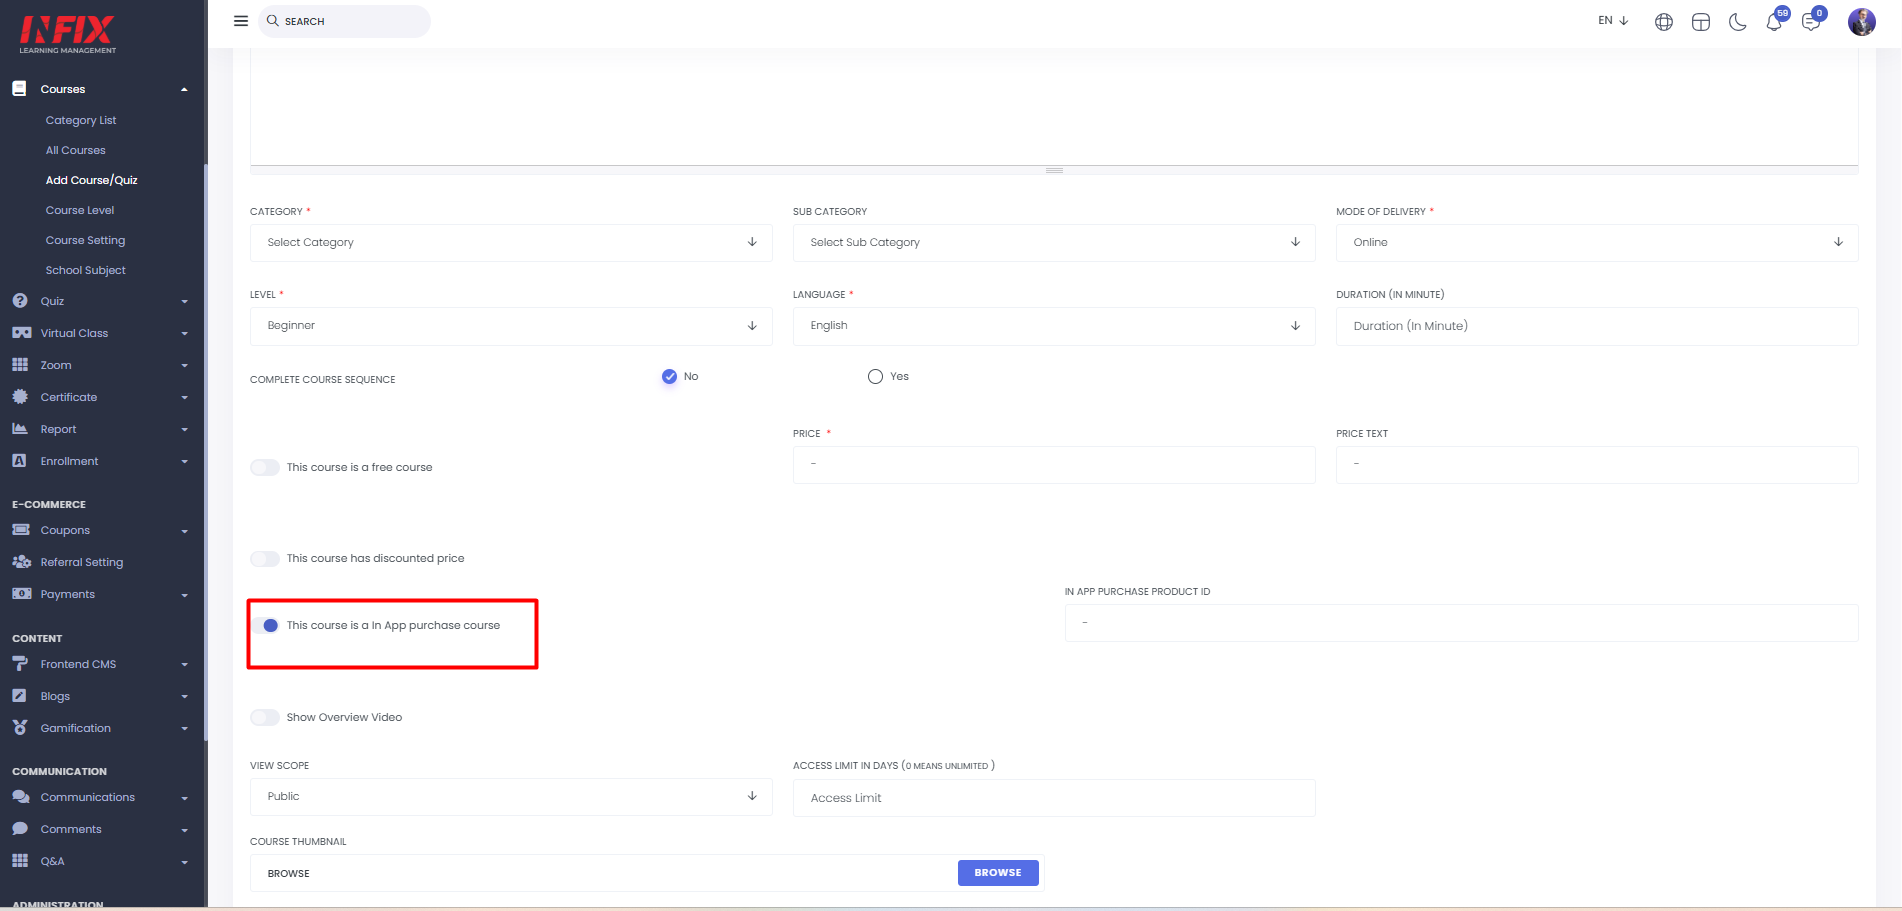
Task: Expand the Quiz menu arrow
Action: tap(184, 302)
